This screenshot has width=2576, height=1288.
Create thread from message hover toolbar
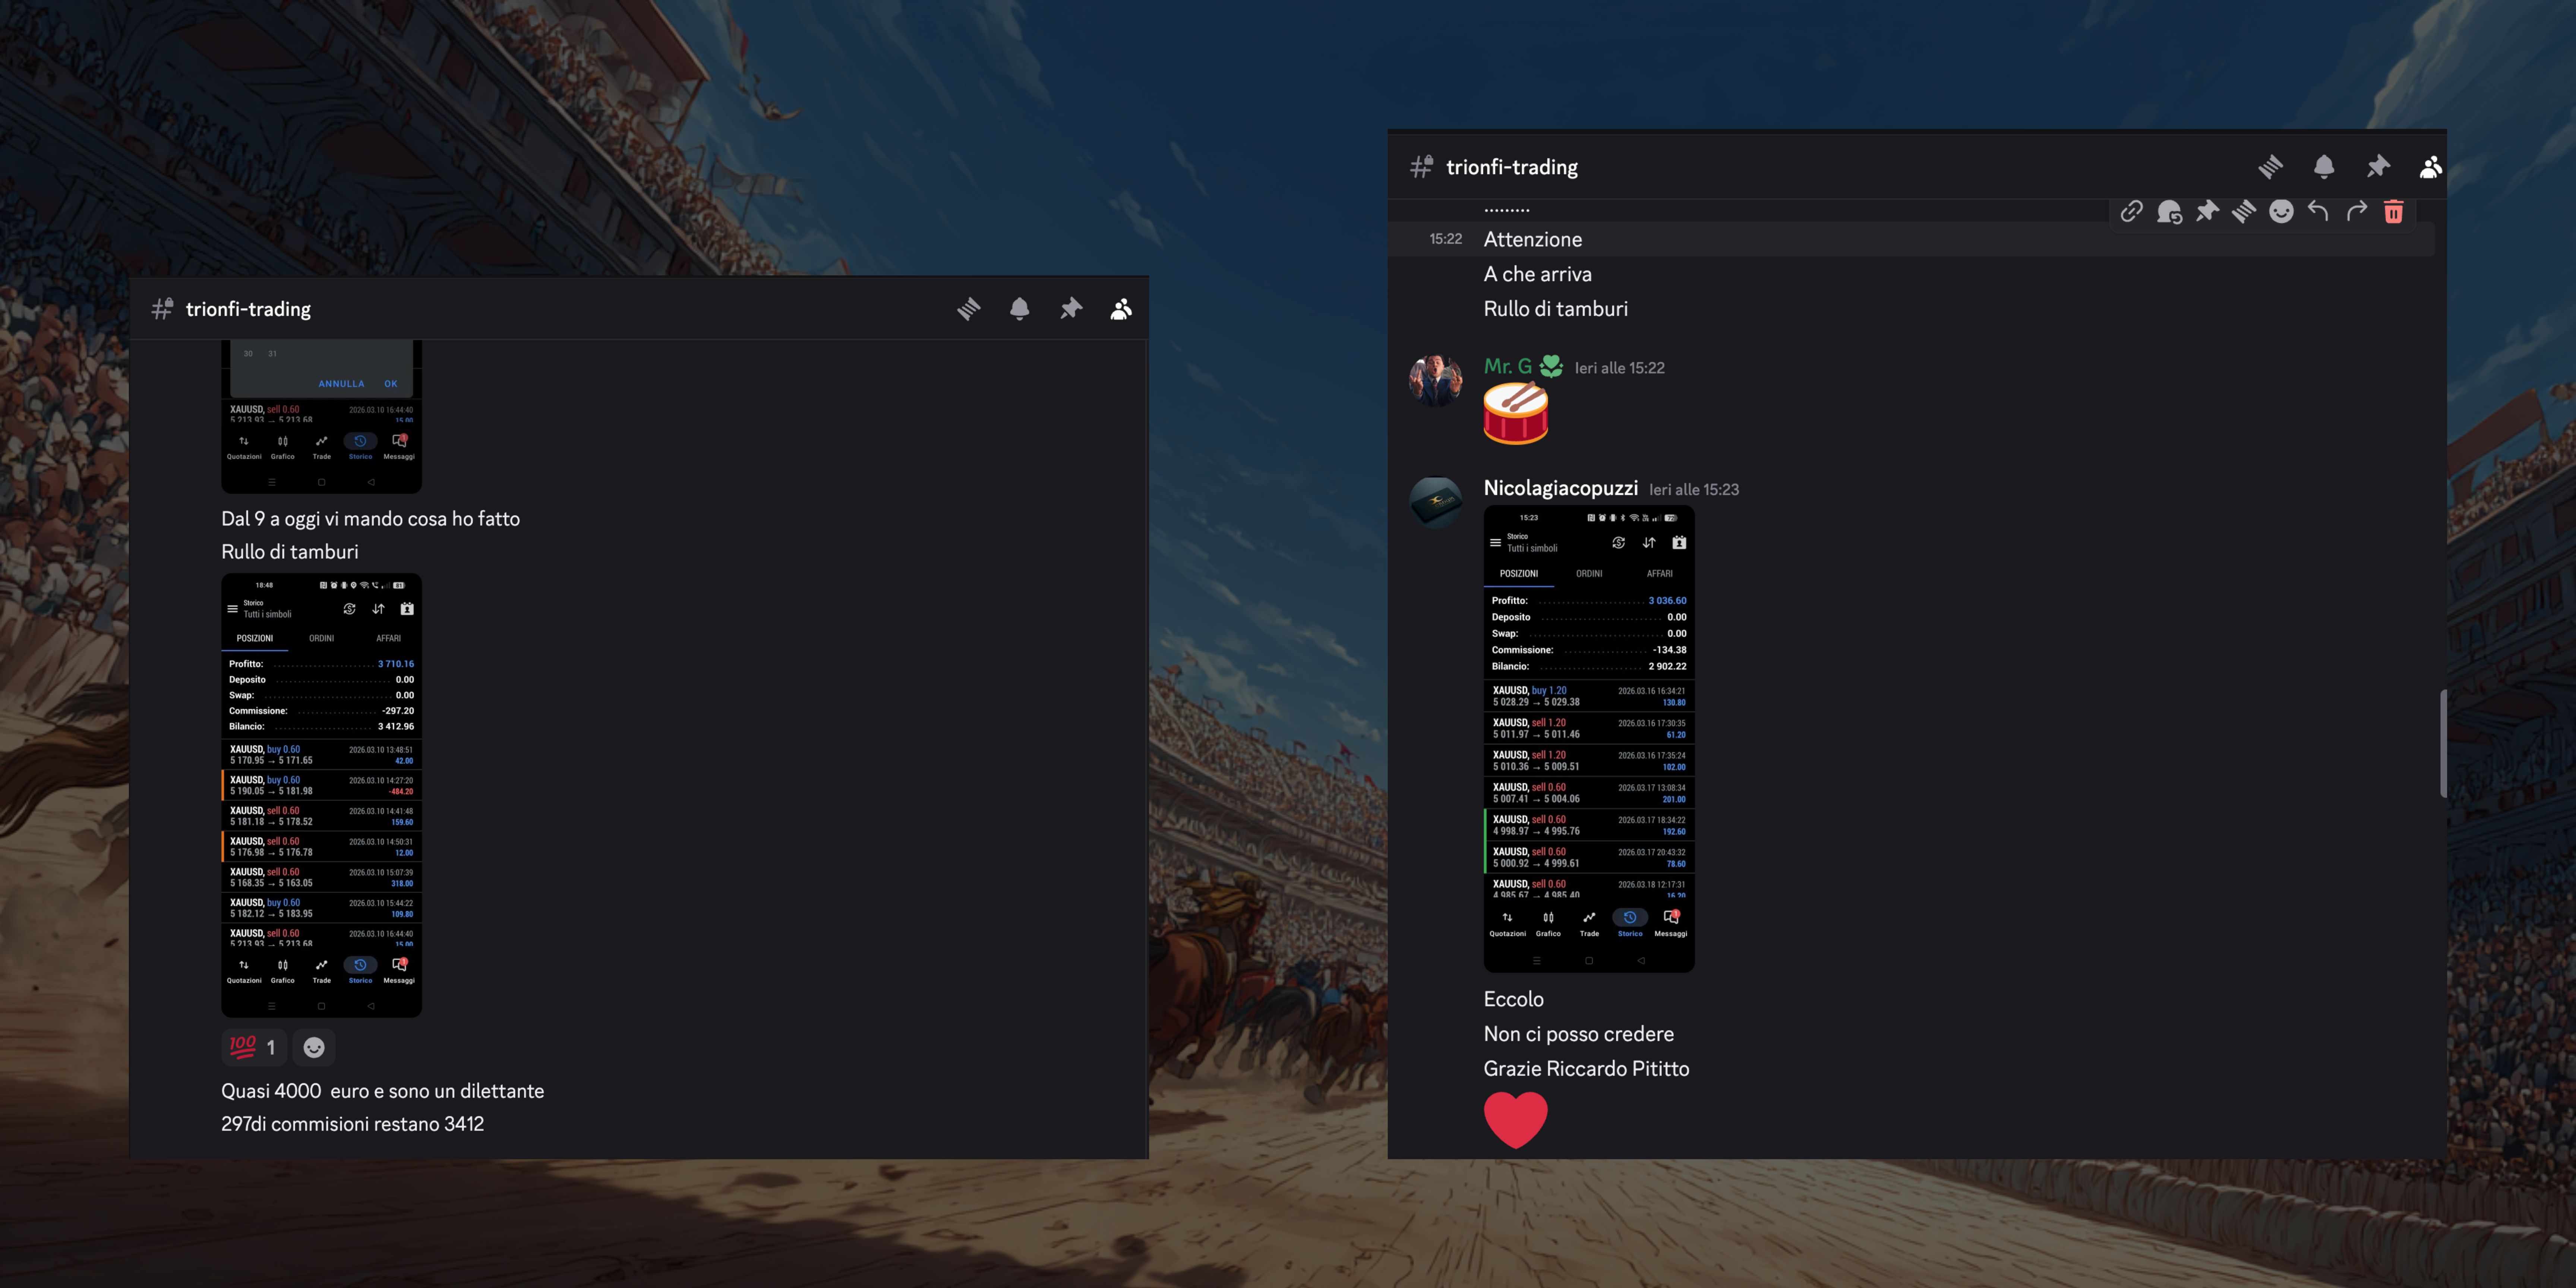2244,211
